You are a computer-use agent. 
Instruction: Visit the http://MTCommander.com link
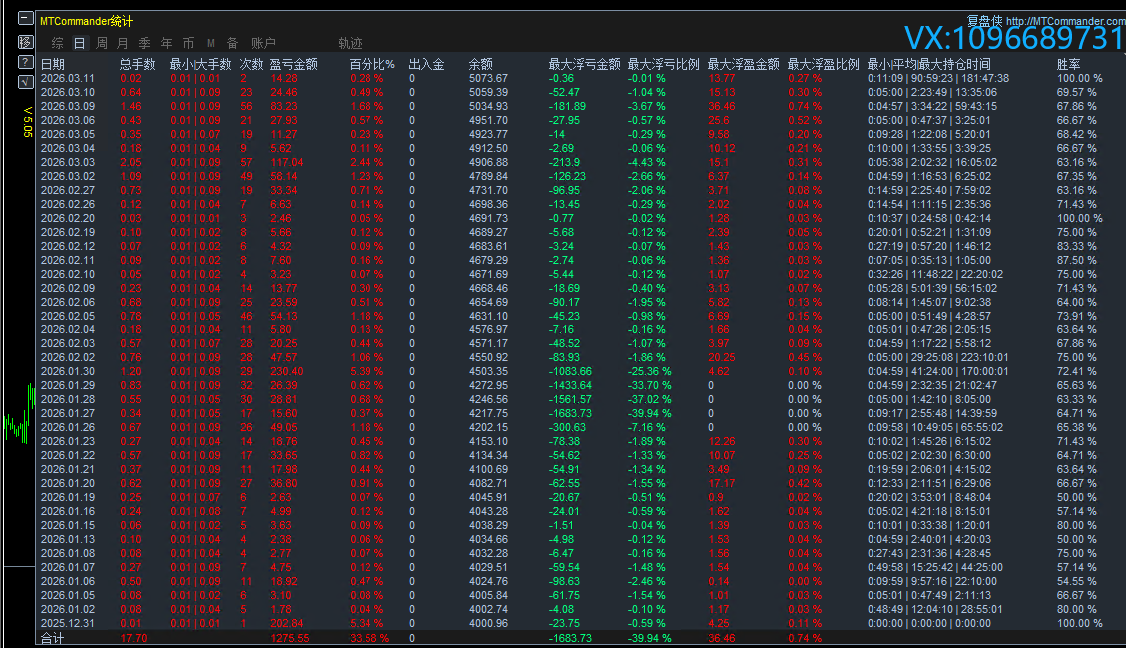click(1064, 21)
